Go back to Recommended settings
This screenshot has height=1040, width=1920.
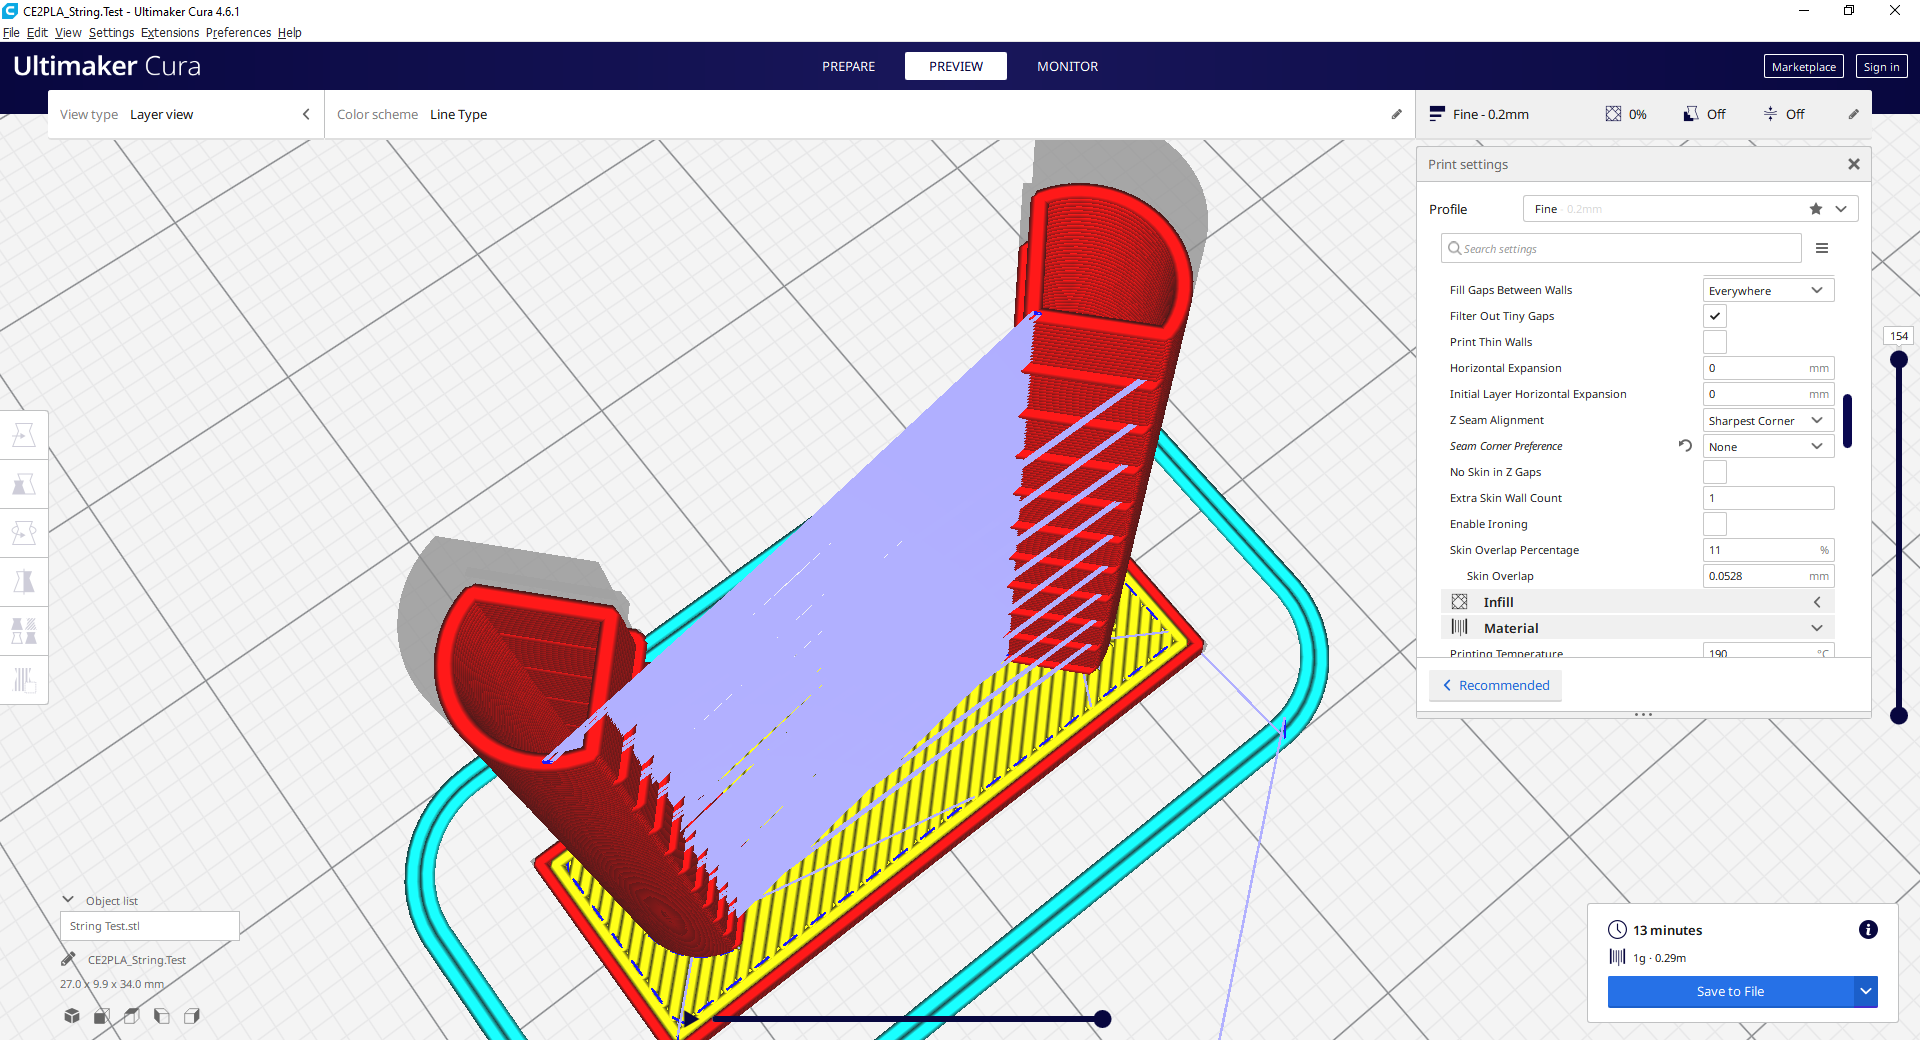click(1496, 685)
